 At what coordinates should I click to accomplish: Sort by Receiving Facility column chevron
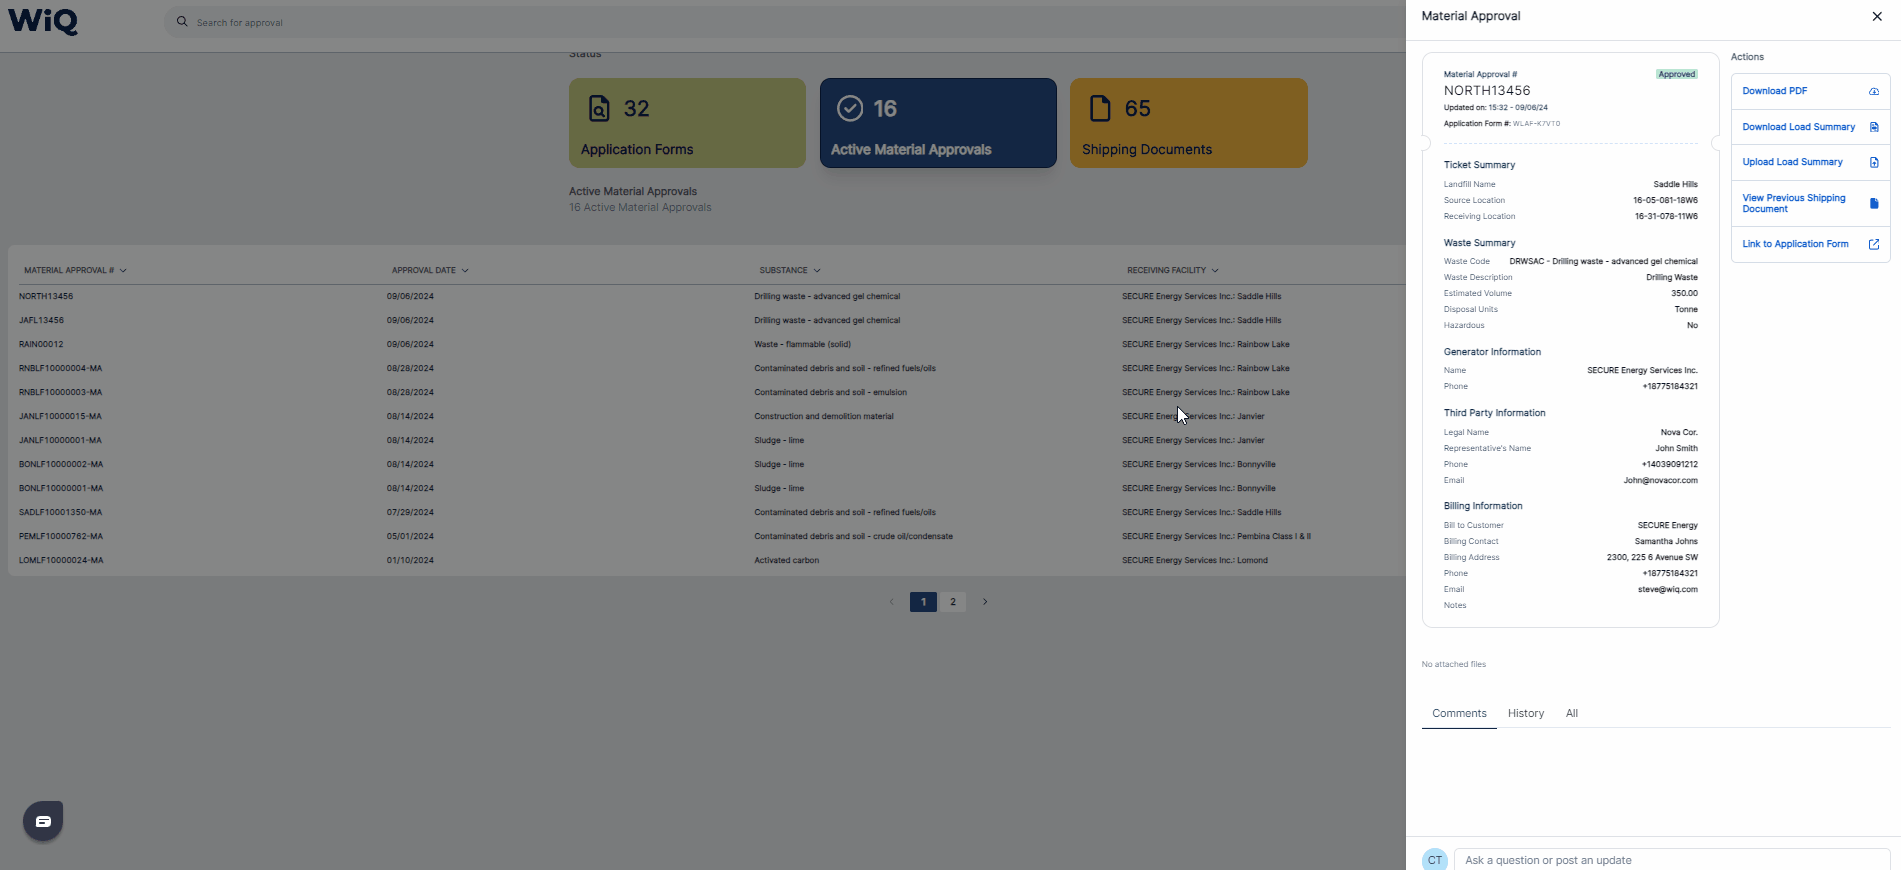pyautogui.click(x=1215, y=271)
